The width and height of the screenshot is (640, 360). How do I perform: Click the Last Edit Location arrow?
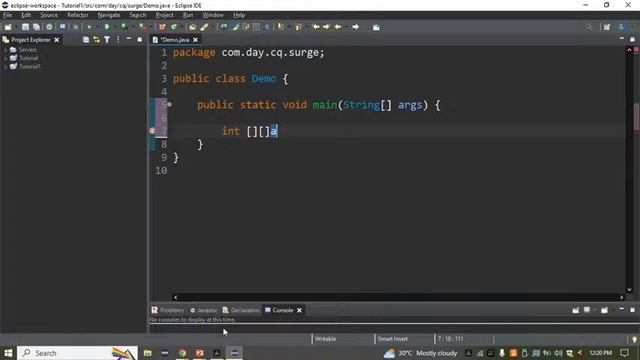coord(338,27)
